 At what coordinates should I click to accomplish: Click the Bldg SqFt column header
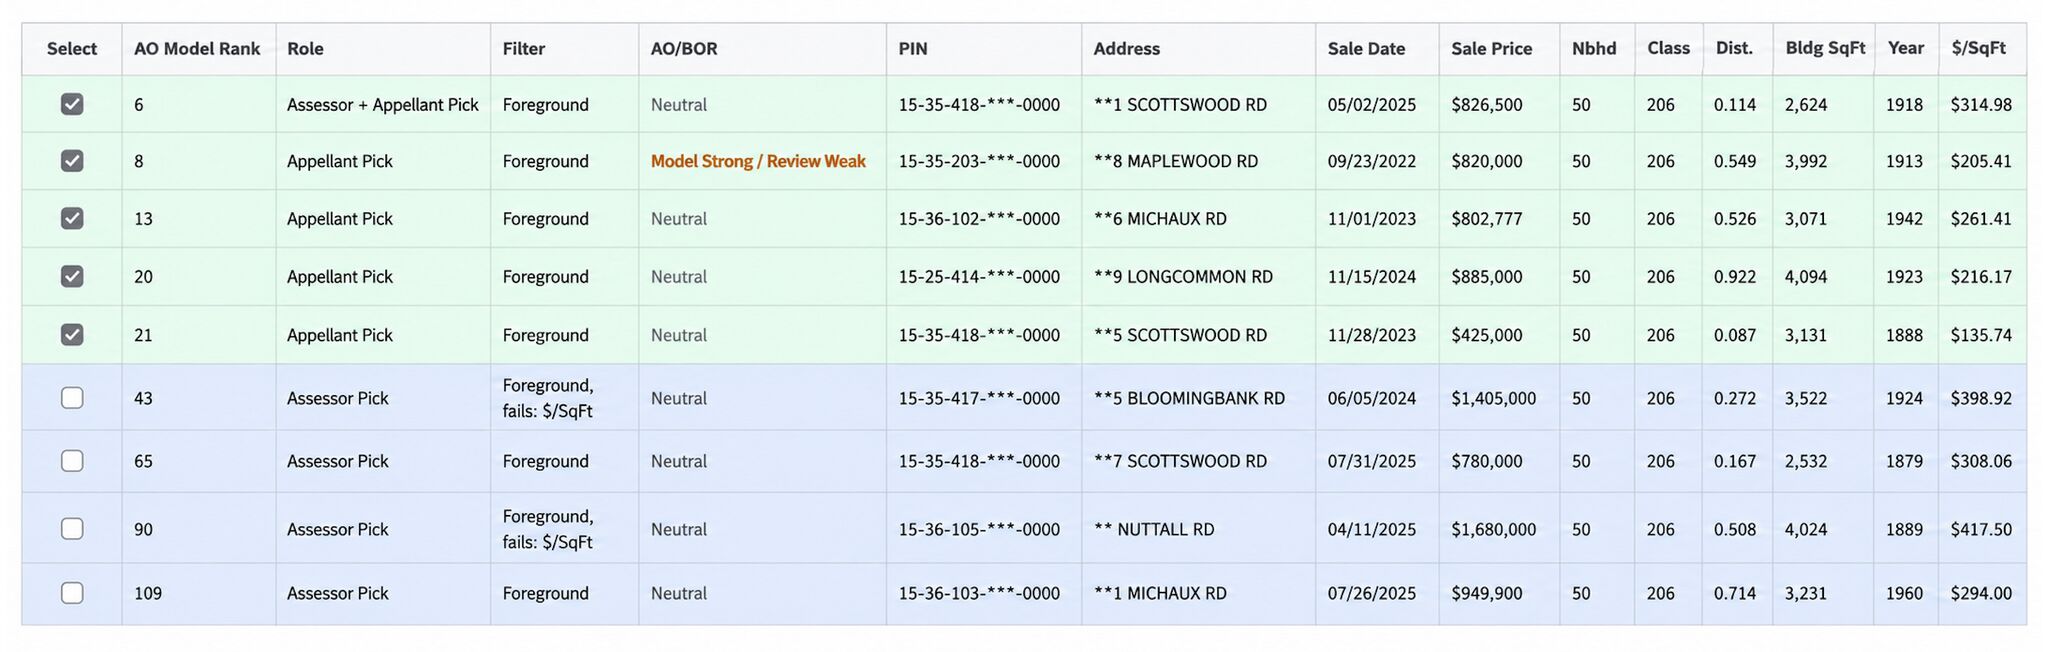[1825, 48]
